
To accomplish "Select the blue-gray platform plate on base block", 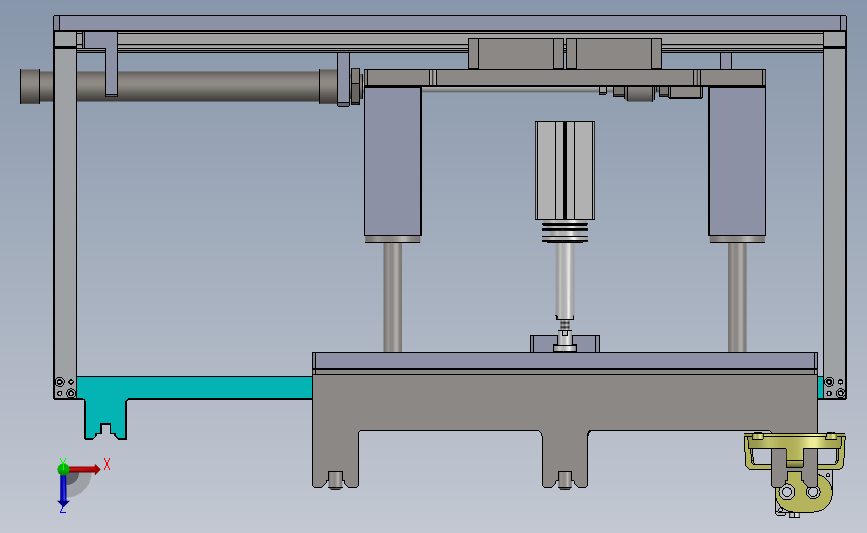I will pyautogui.click(x=565, y=360).
